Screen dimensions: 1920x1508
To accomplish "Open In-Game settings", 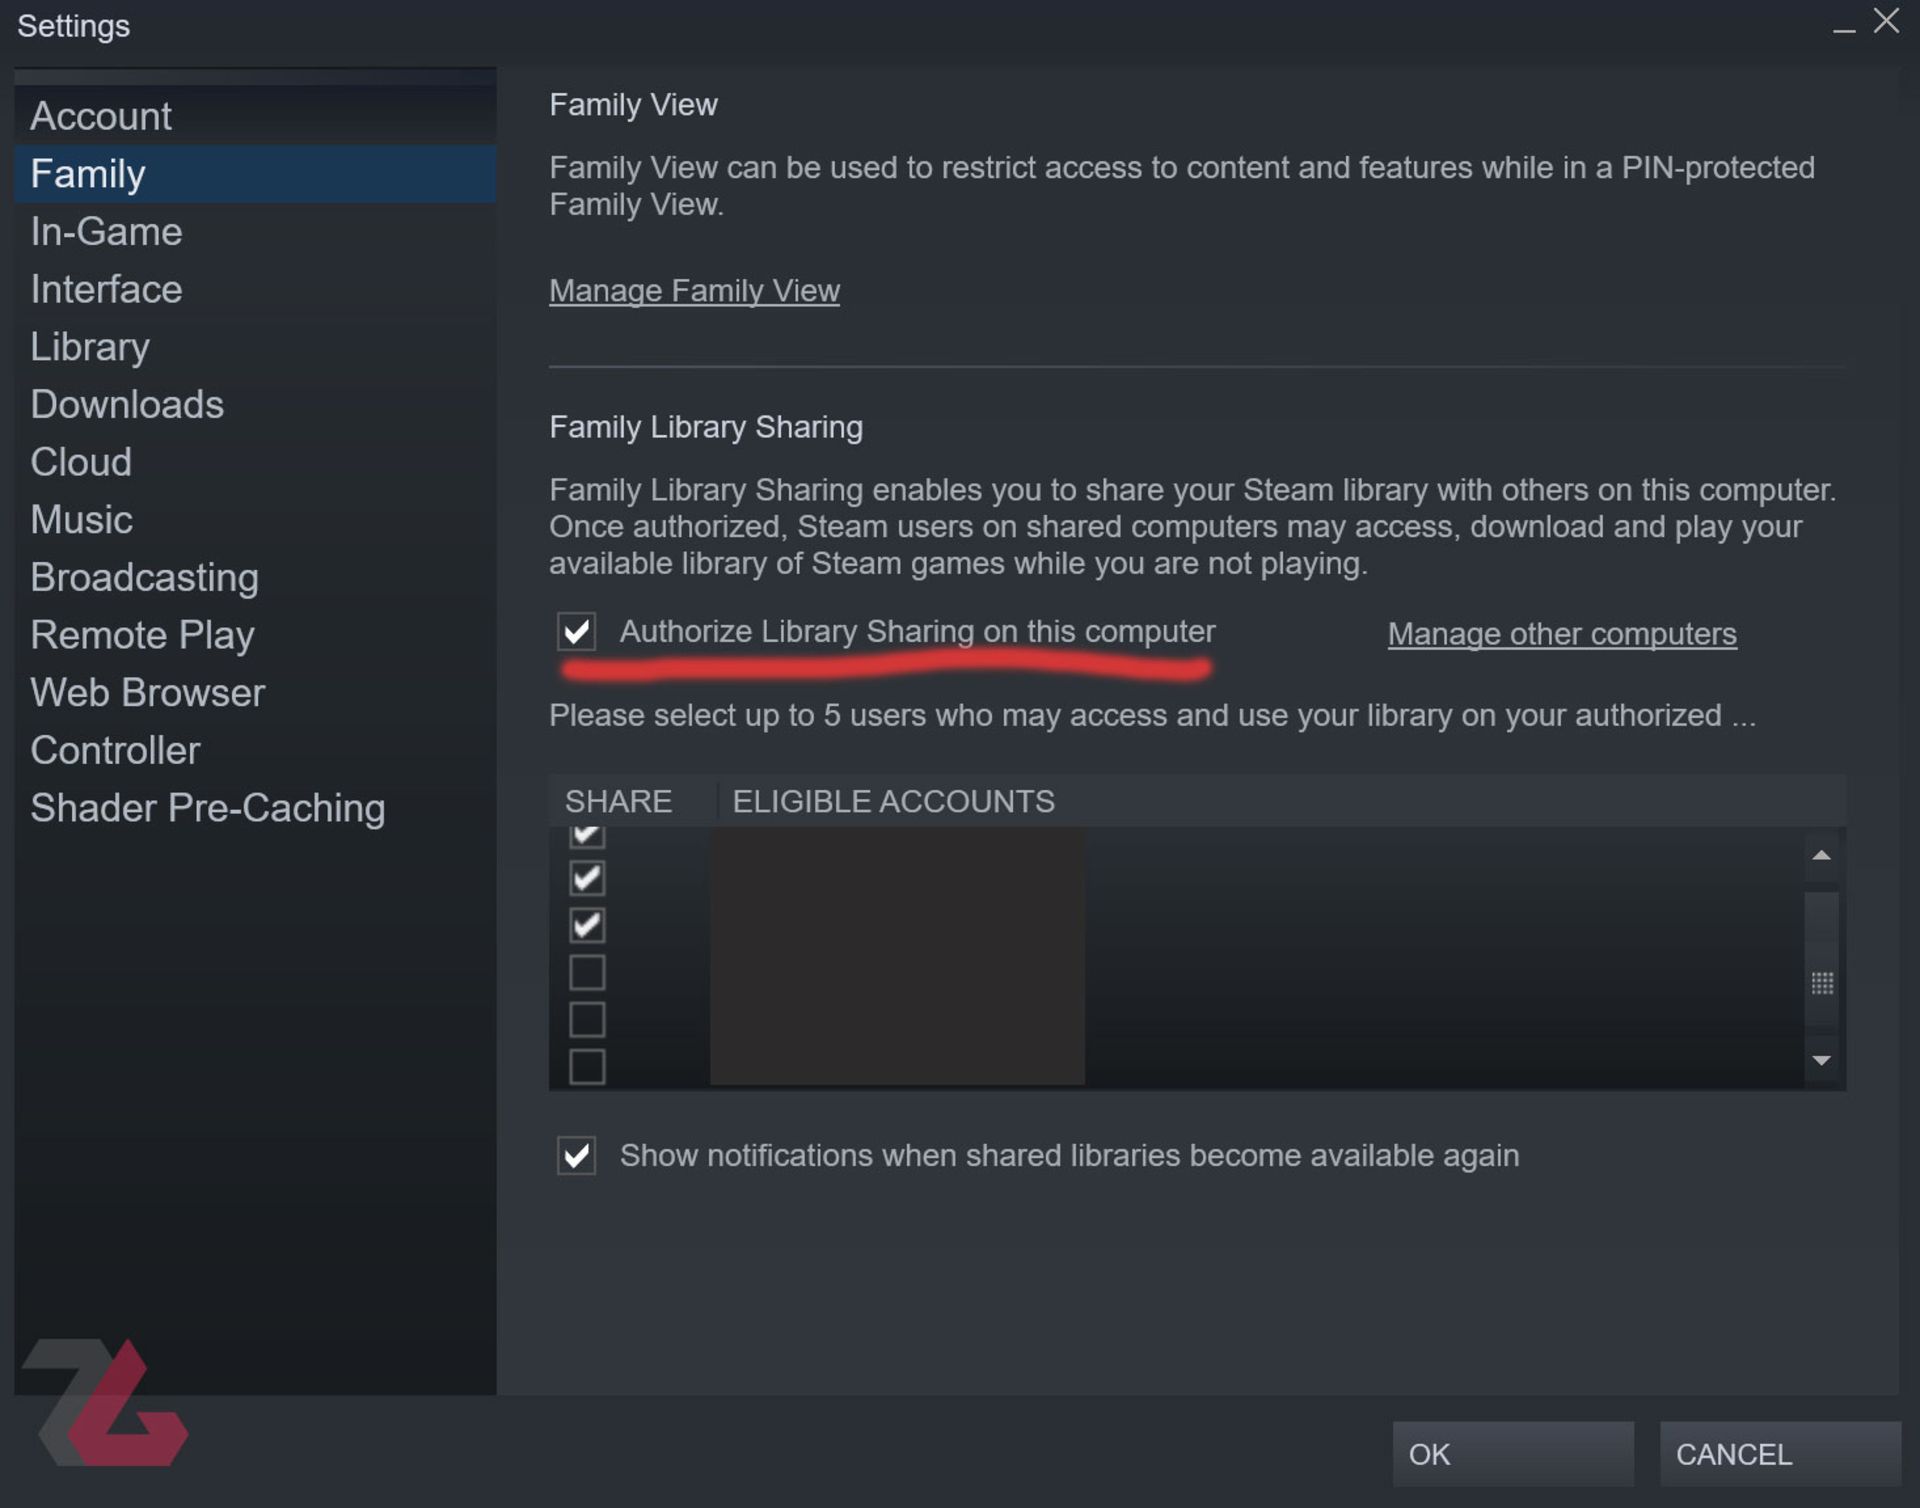I will (255, 232).
